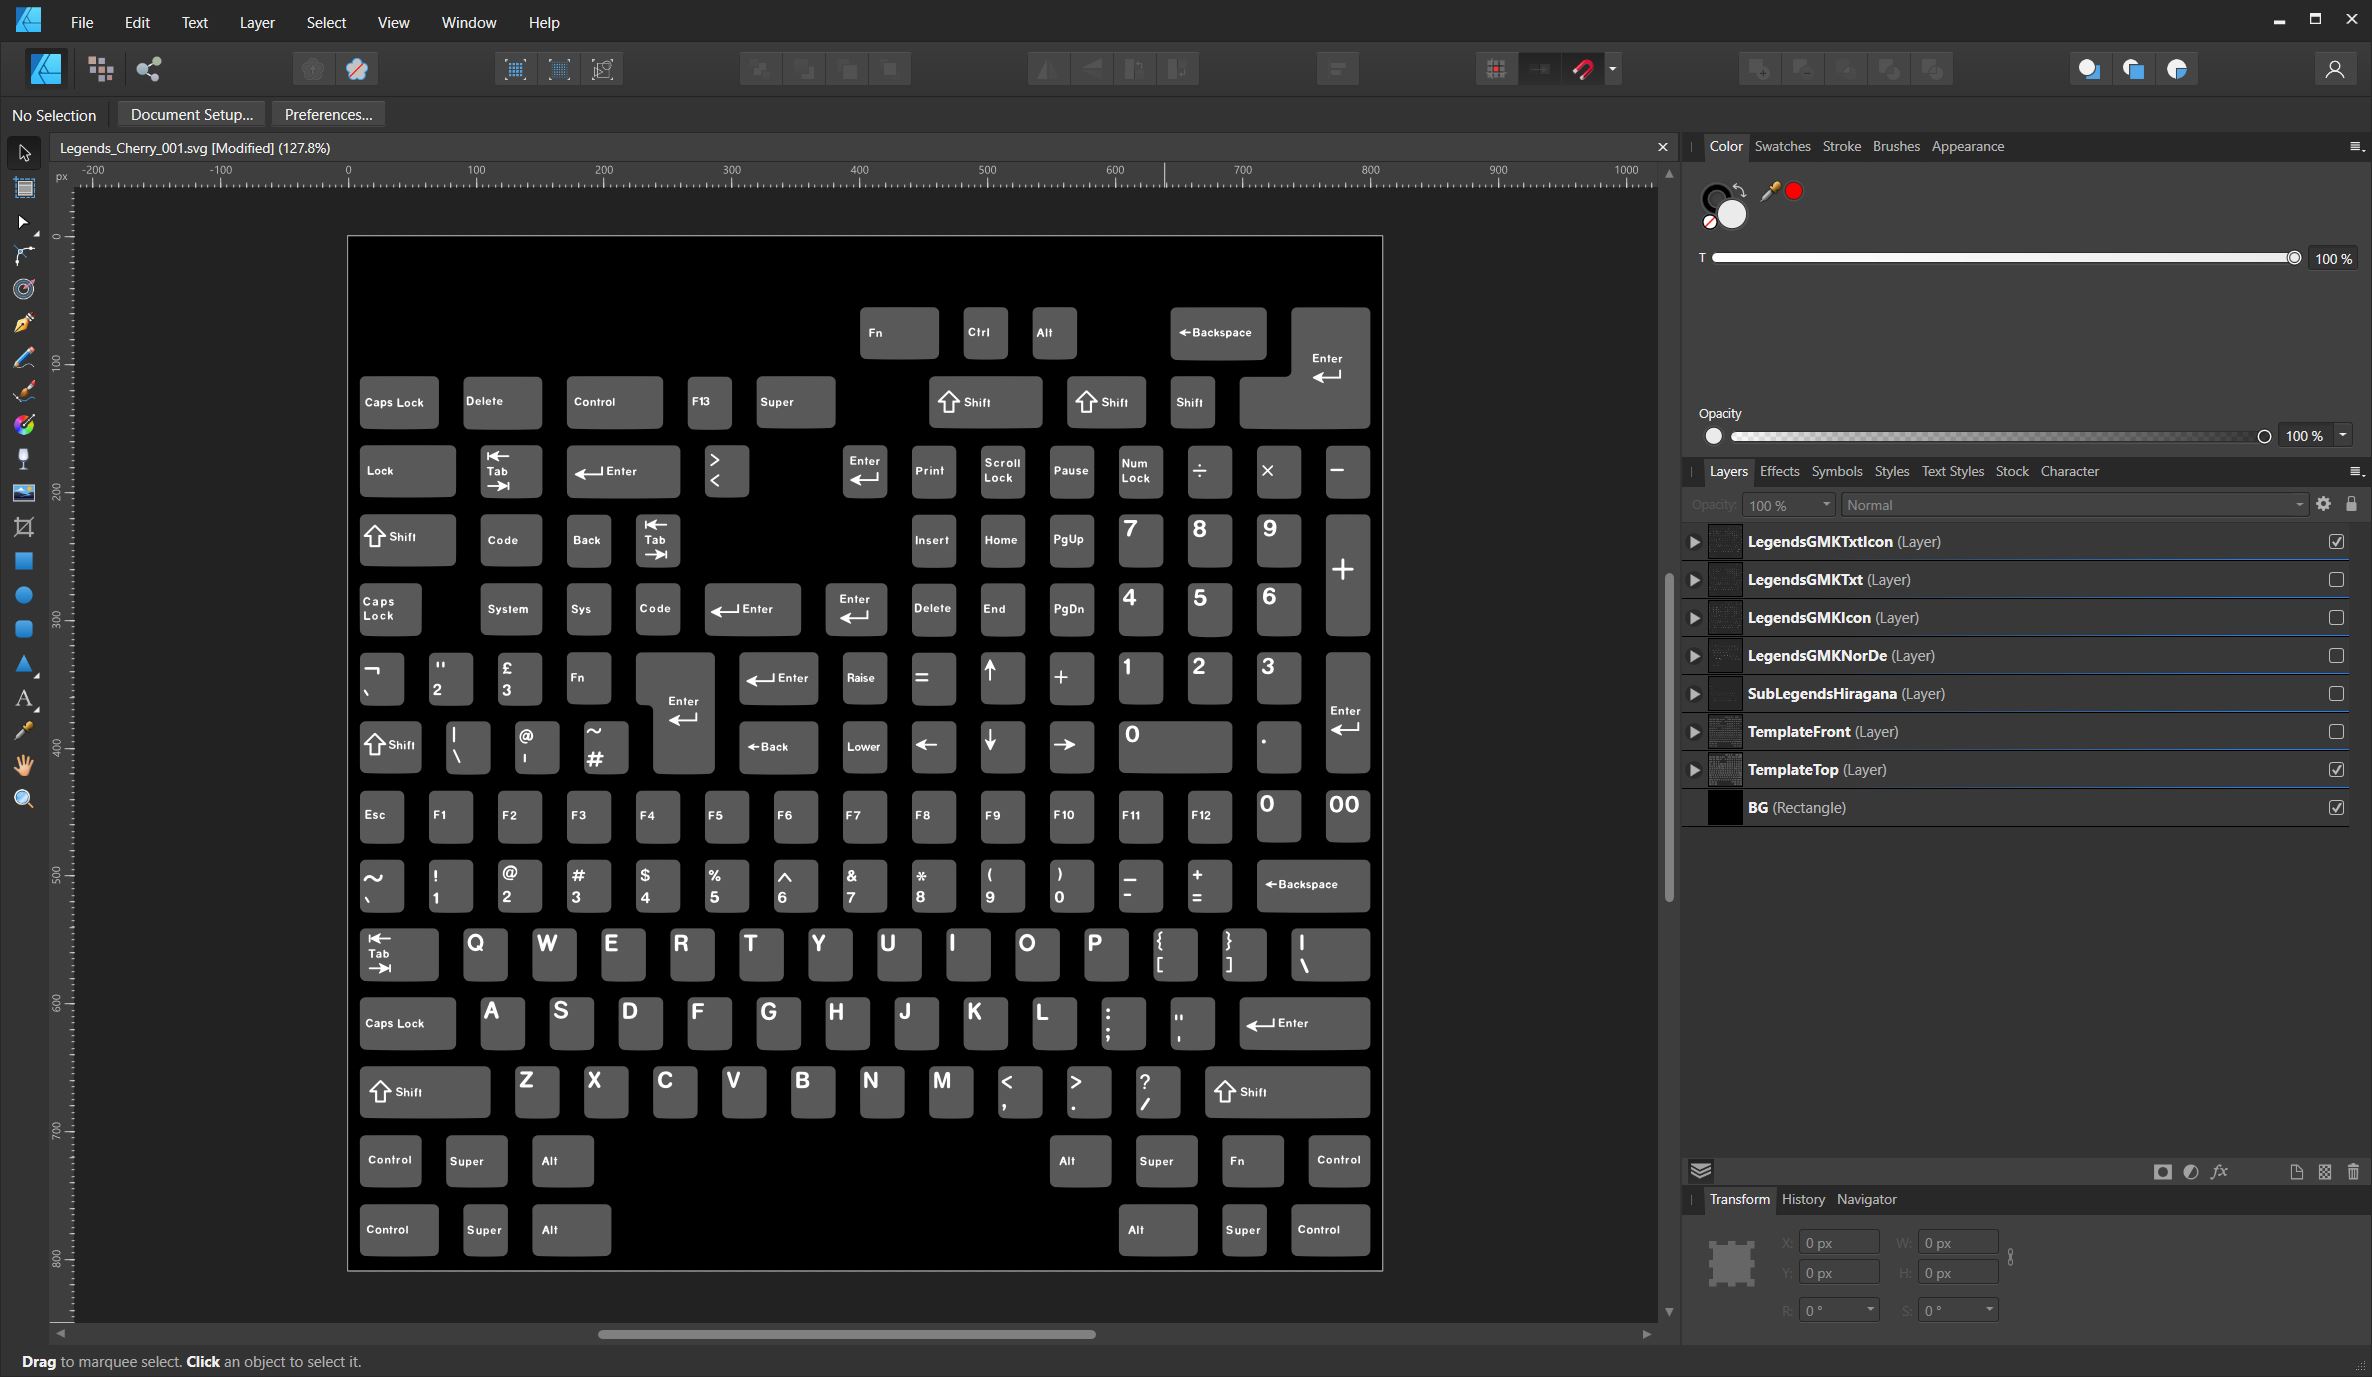The image size is (2372, 1377).
Task: Hide the TemplateTop layer
Action: (x=2336, y=770)
